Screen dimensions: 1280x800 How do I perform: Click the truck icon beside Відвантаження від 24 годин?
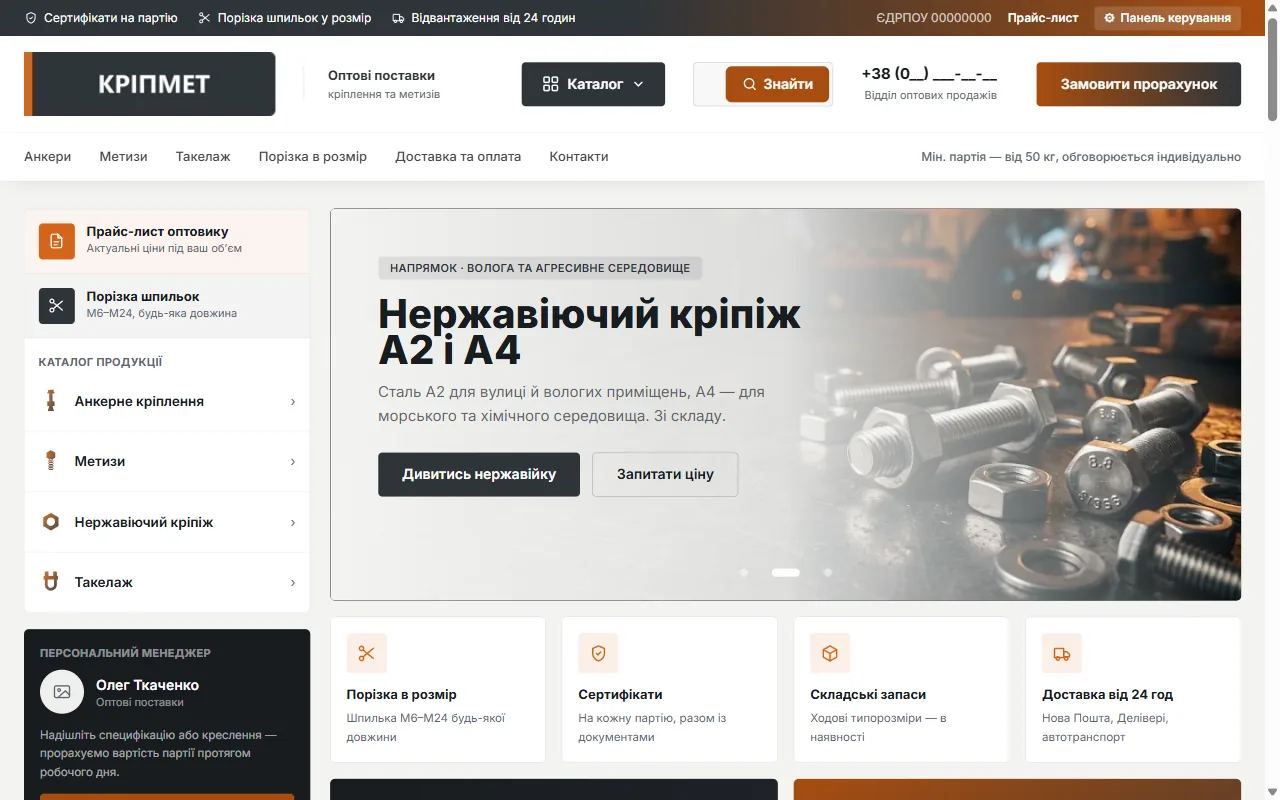(x=398, y=18)
